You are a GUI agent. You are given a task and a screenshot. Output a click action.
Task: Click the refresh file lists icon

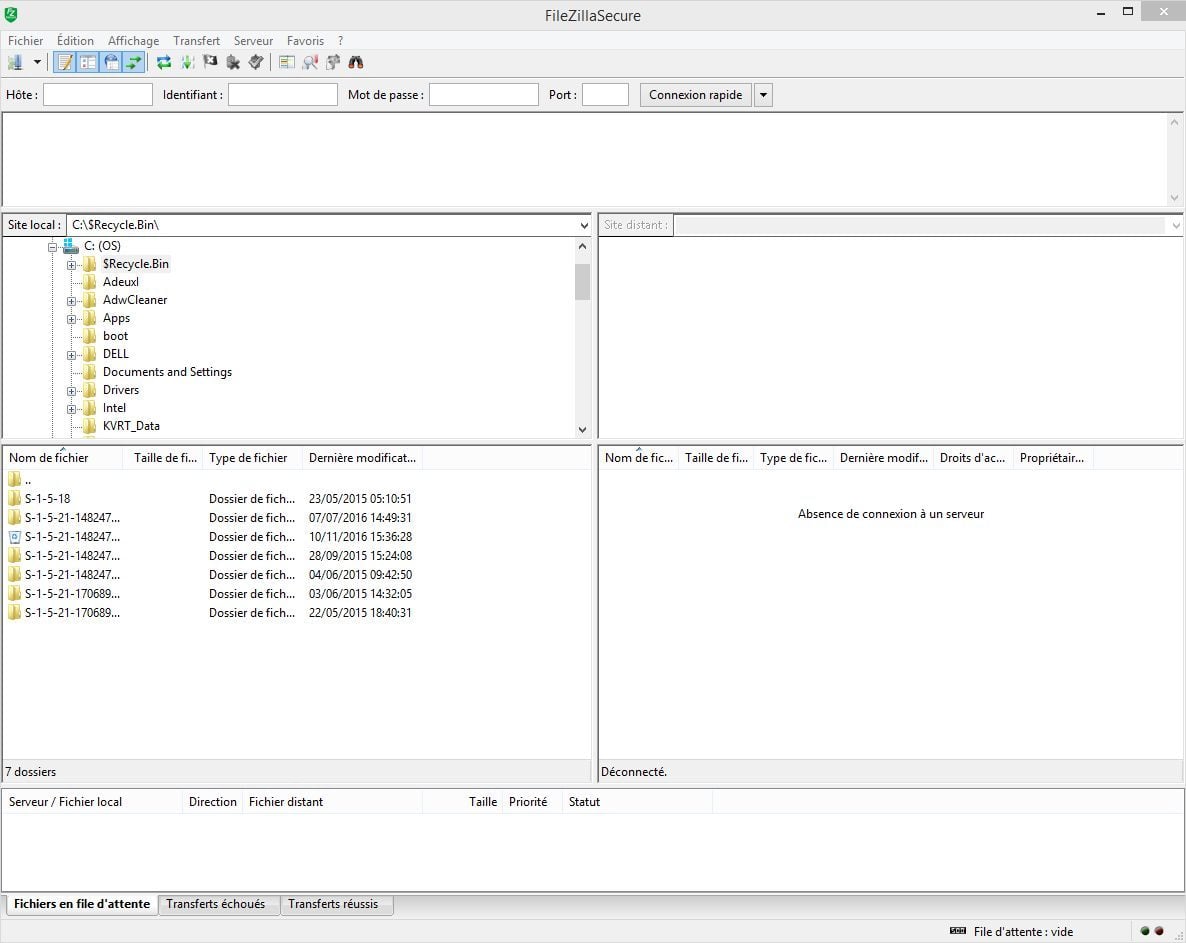(x=164, y=62)
